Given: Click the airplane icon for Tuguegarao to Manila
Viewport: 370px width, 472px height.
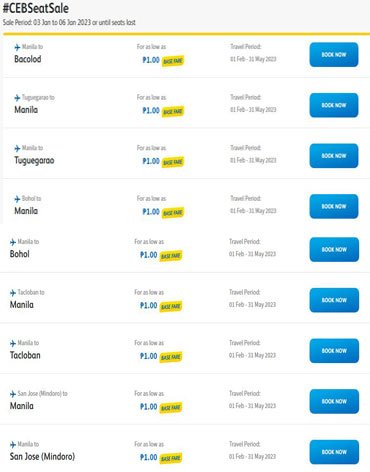Looking at the screenshot, I should pos(17,98).
